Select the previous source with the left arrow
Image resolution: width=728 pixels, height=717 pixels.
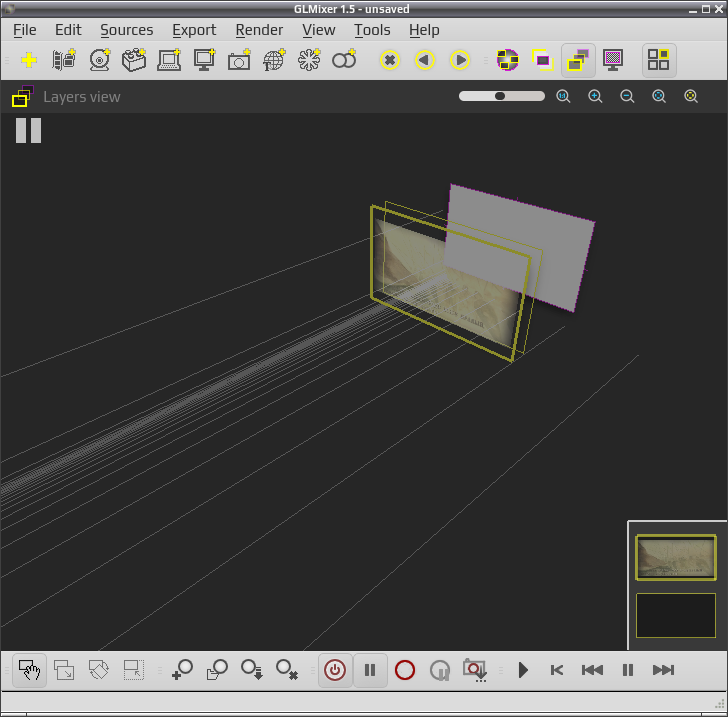[425, 60]
